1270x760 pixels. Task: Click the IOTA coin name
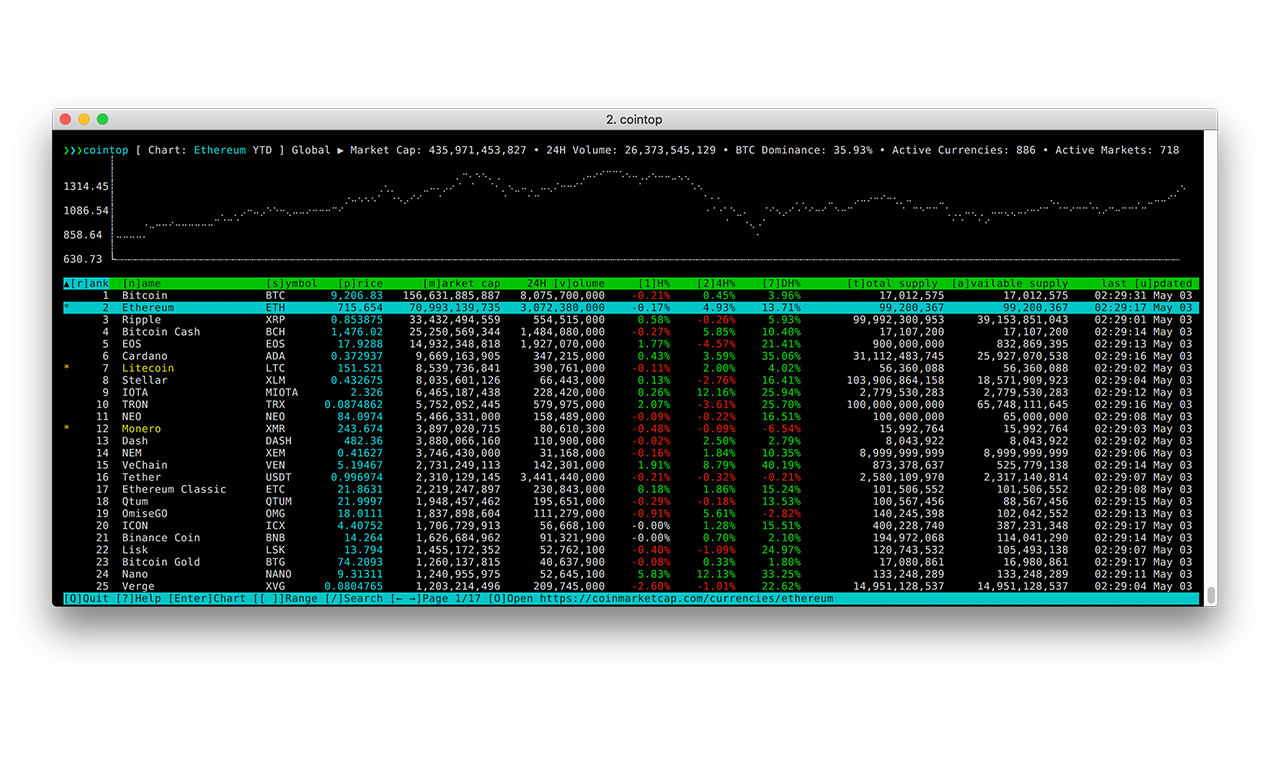coord(135,392)
